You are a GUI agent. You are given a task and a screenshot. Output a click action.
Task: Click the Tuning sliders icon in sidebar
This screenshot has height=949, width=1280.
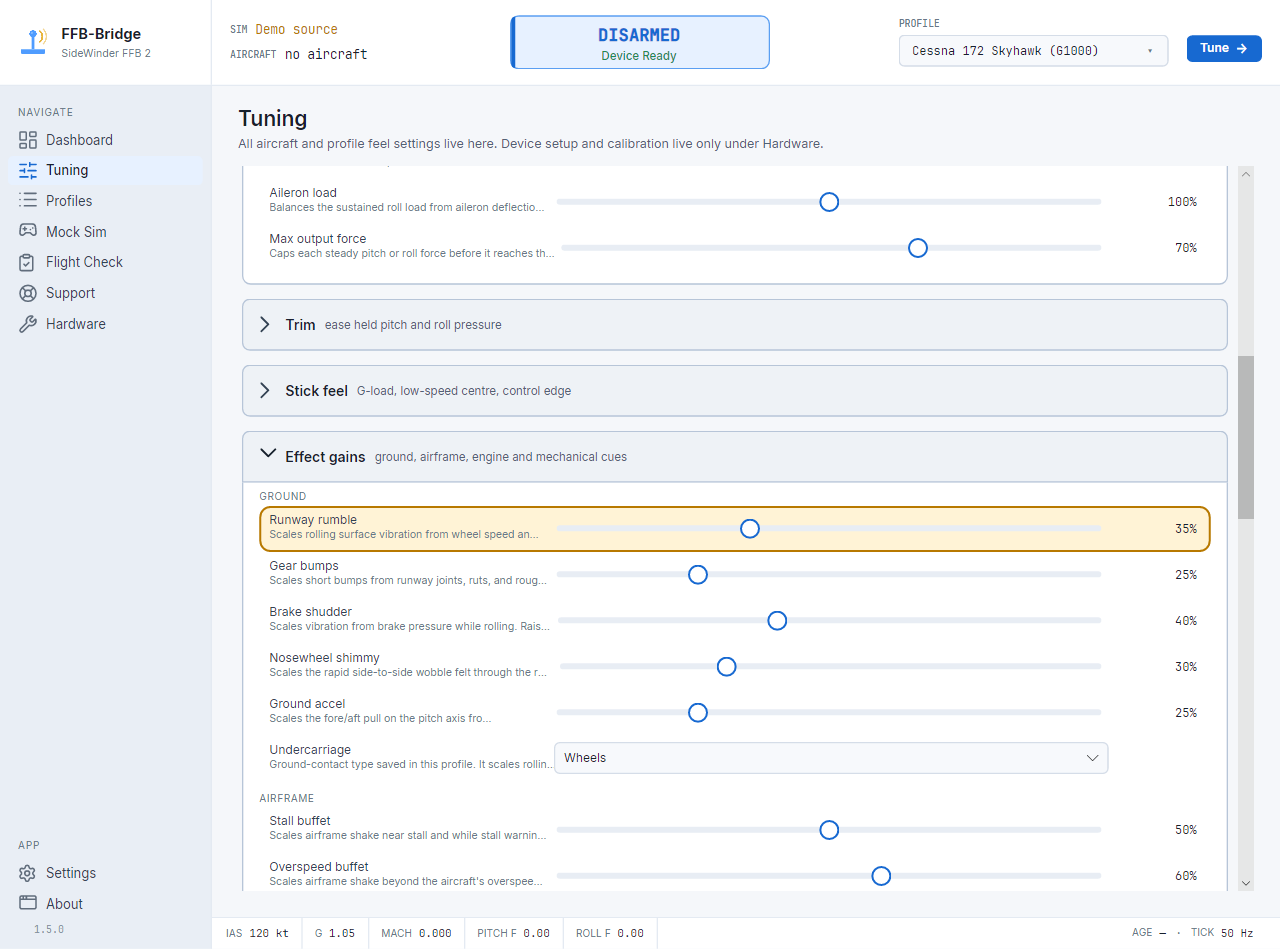(28, 170)
